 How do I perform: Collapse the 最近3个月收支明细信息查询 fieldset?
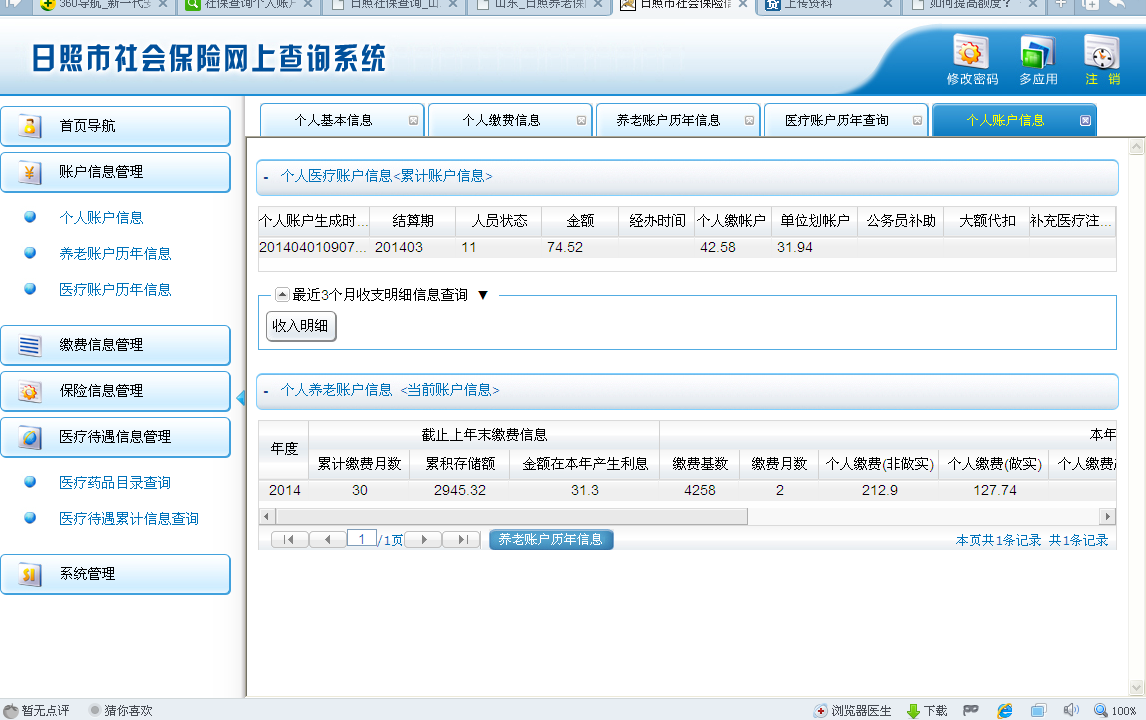point(282,295)
